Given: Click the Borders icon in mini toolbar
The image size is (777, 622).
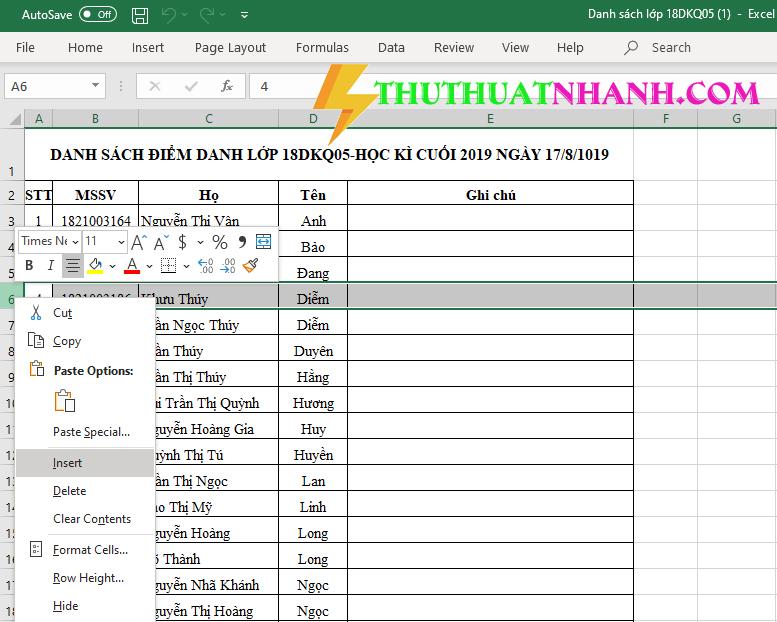Looking at the screenshot, I should pos(168,266).
